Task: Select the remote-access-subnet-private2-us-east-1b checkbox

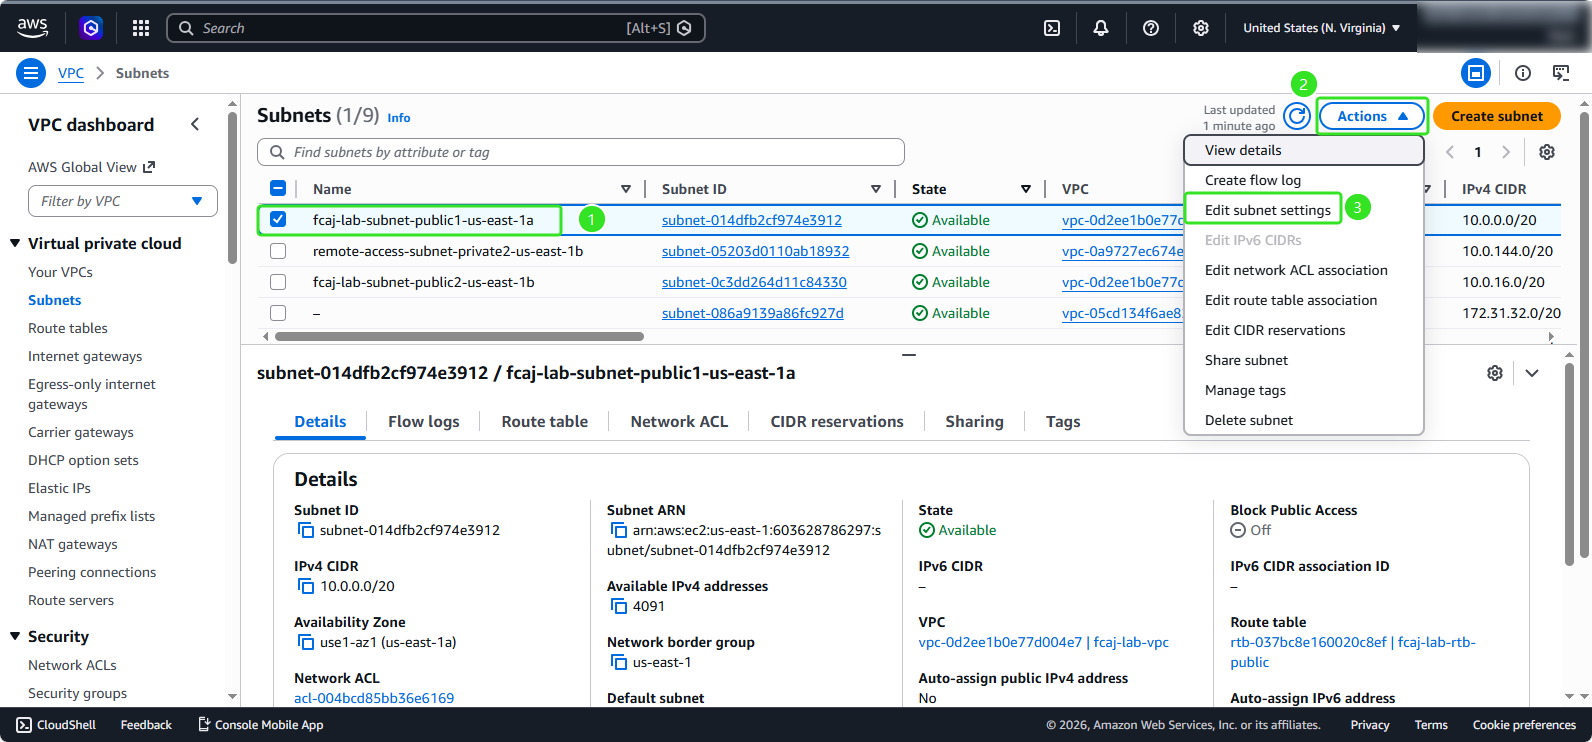Action: pos(278,251)
